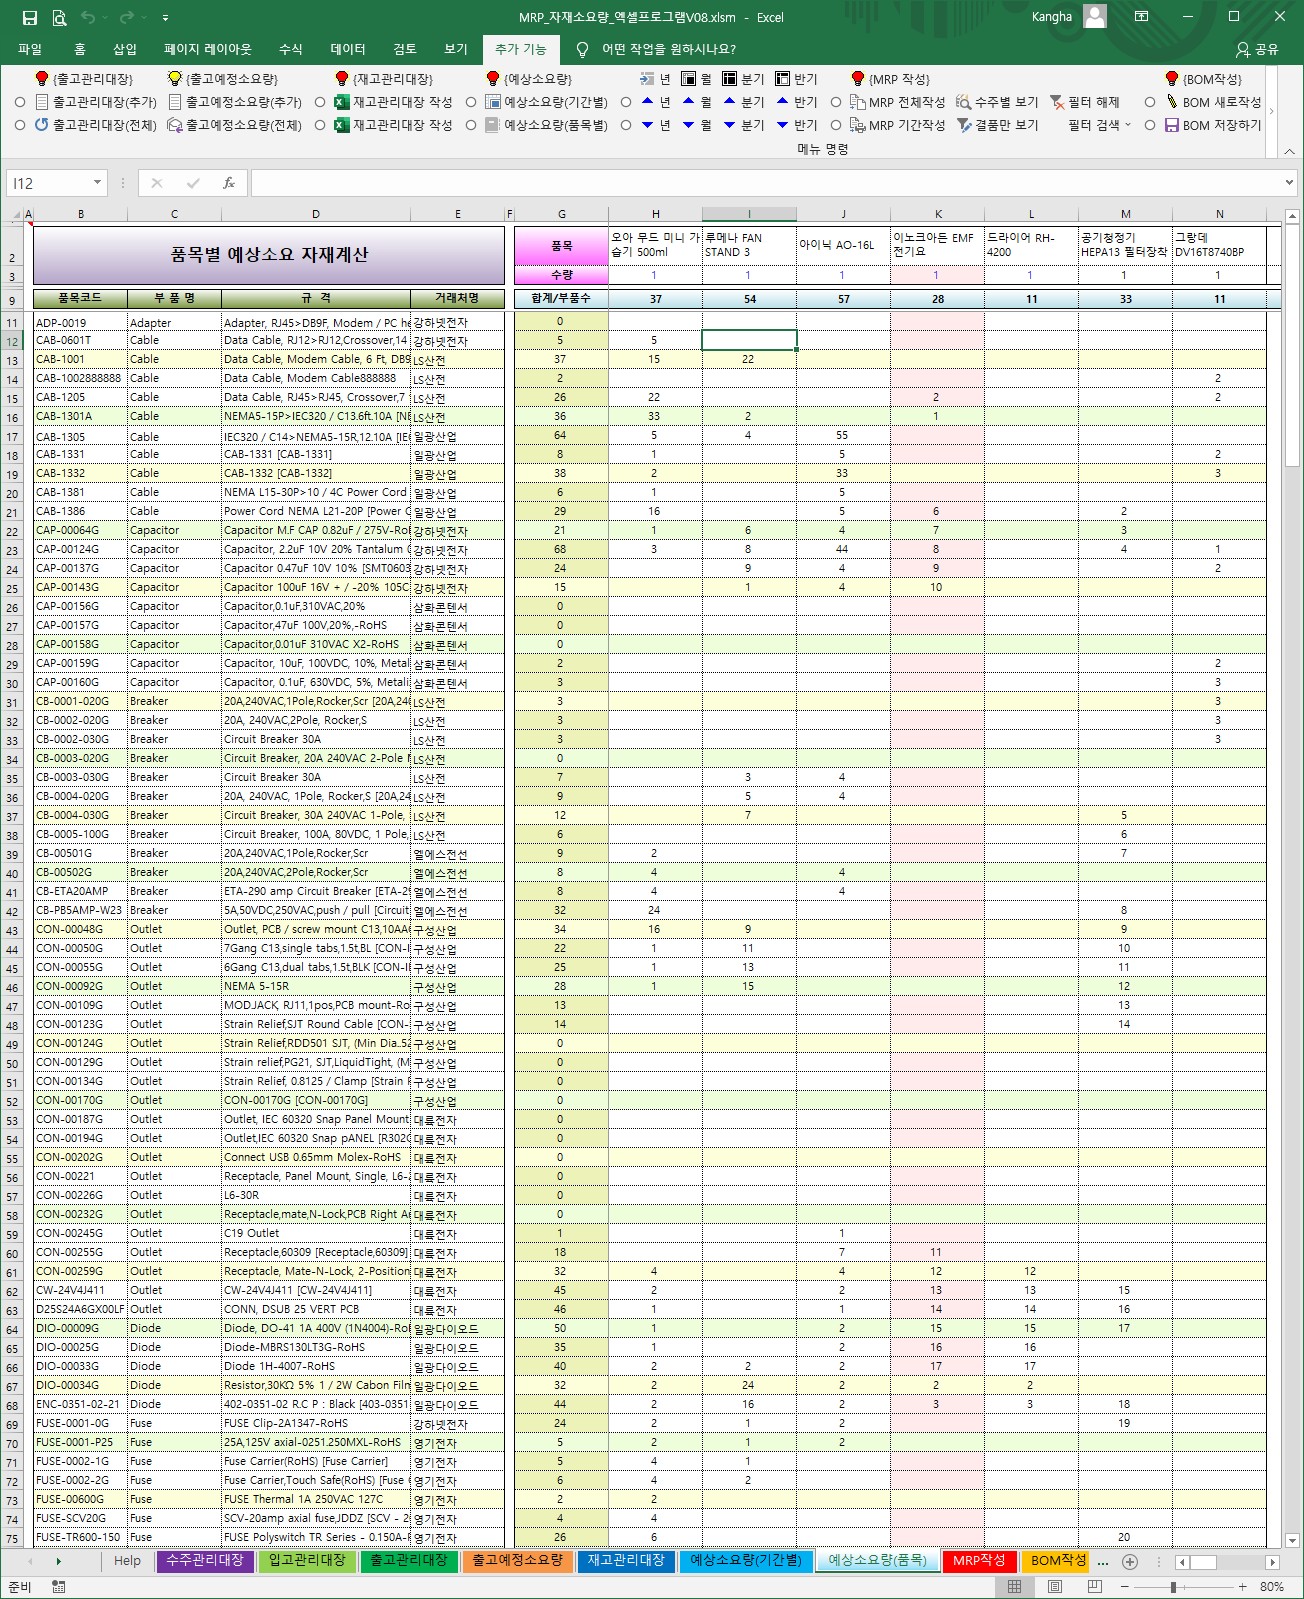This screenshot has width=1304, height=1599.
Task: Select the radio button beside BOM 새로작성
Action: [x=1150, y=102]
